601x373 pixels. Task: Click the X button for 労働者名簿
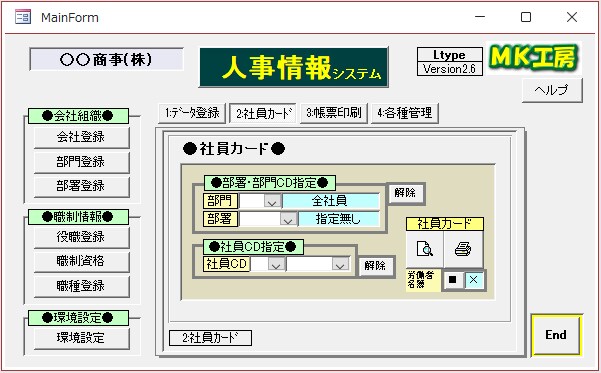(473, 280)
